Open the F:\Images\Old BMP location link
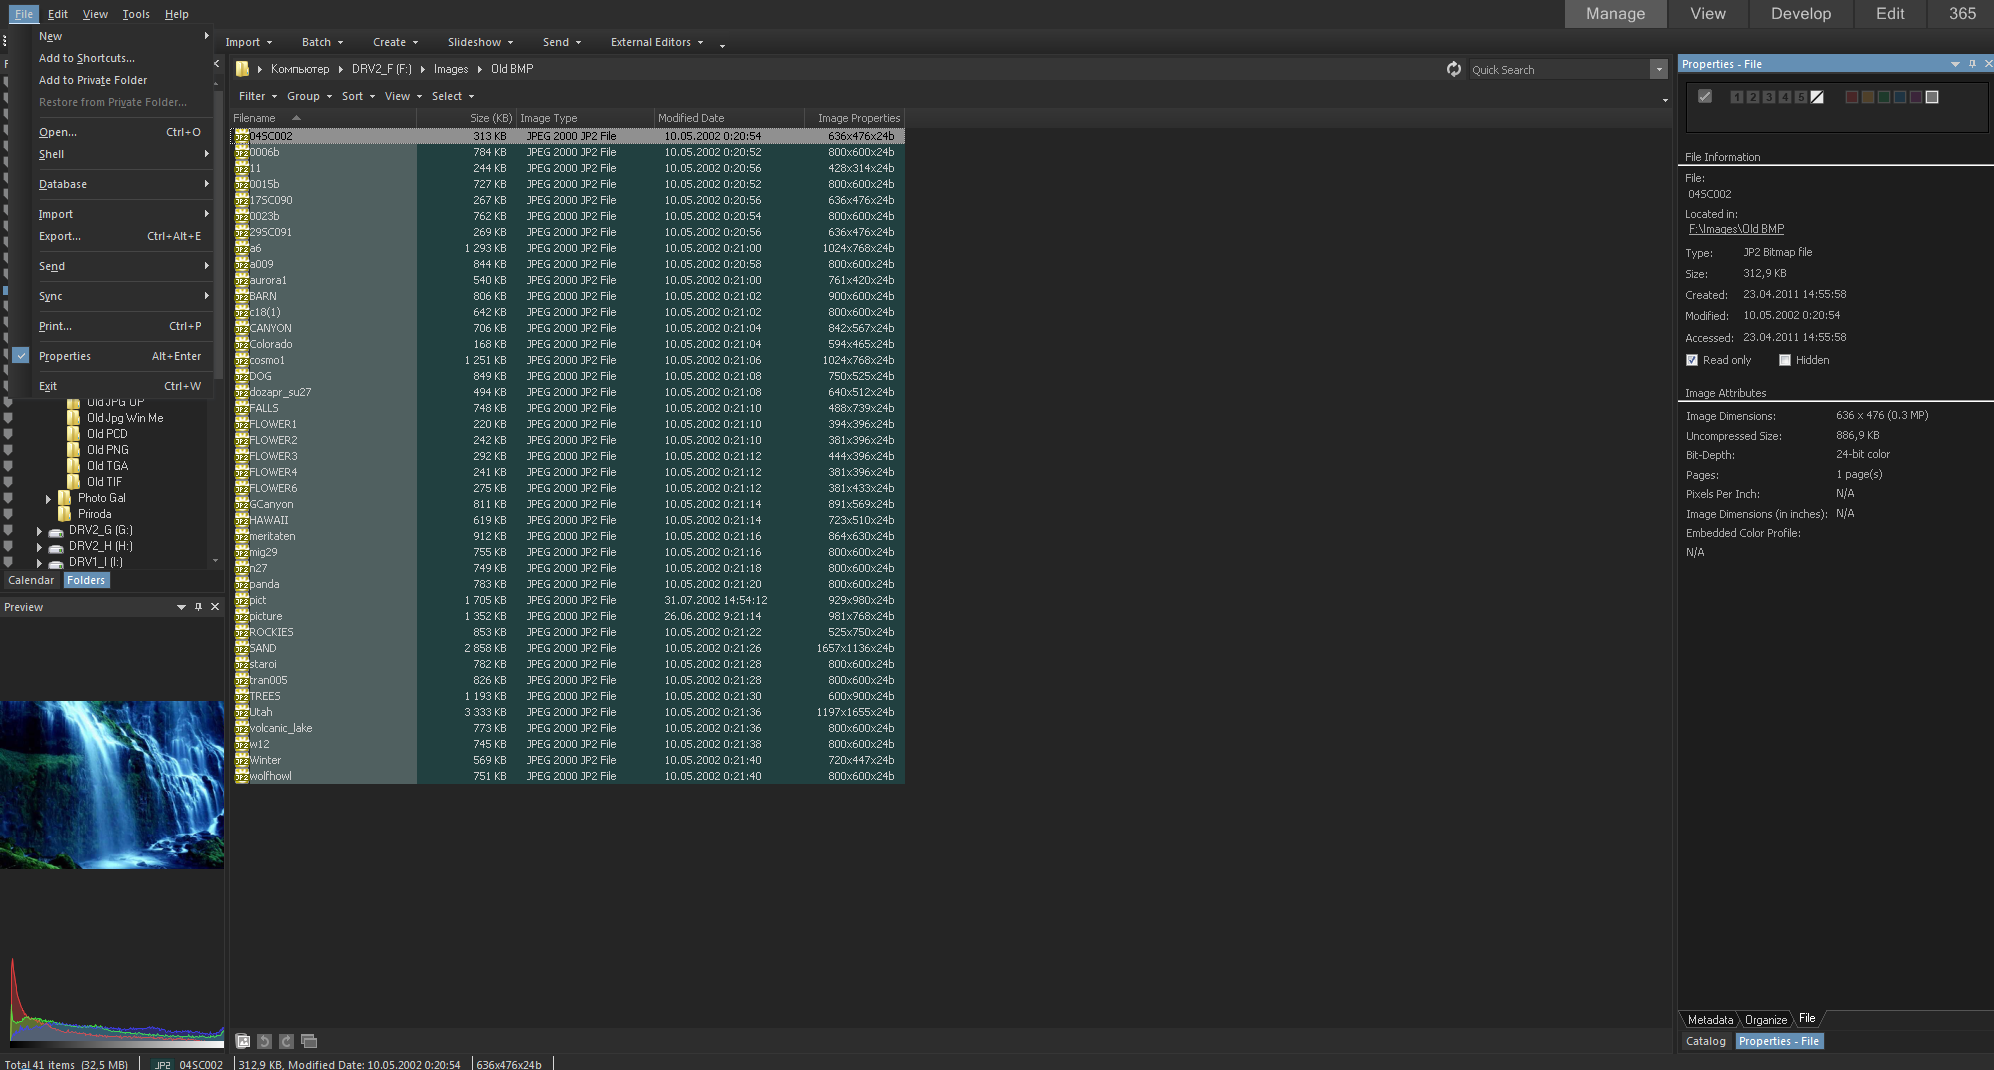 1736,229
